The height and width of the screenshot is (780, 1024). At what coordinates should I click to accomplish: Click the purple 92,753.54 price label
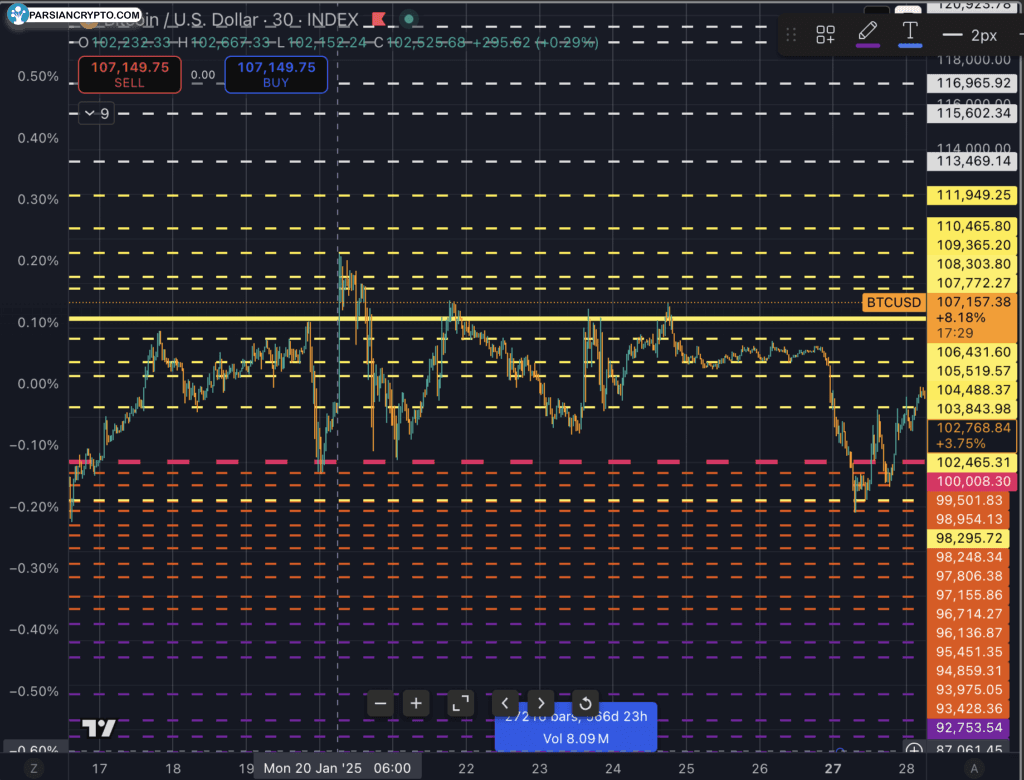(968, 728)
